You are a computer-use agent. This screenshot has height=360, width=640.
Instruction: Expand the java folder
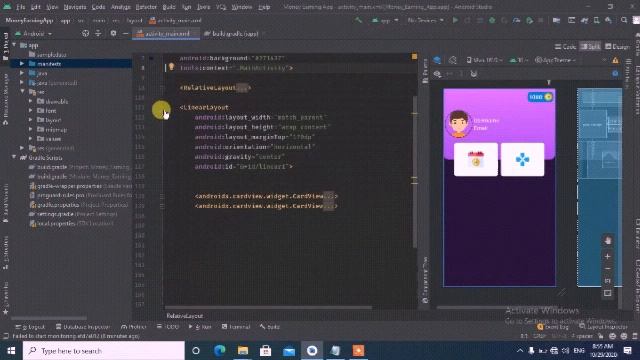(22, 73)
